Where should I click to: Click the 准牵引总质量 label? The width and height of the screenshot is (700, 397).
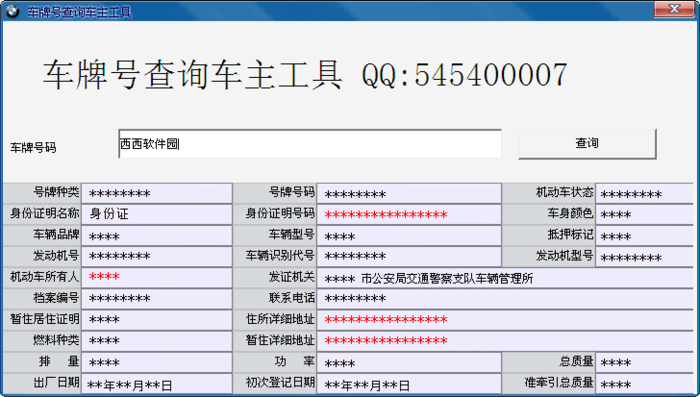(559, 382)
